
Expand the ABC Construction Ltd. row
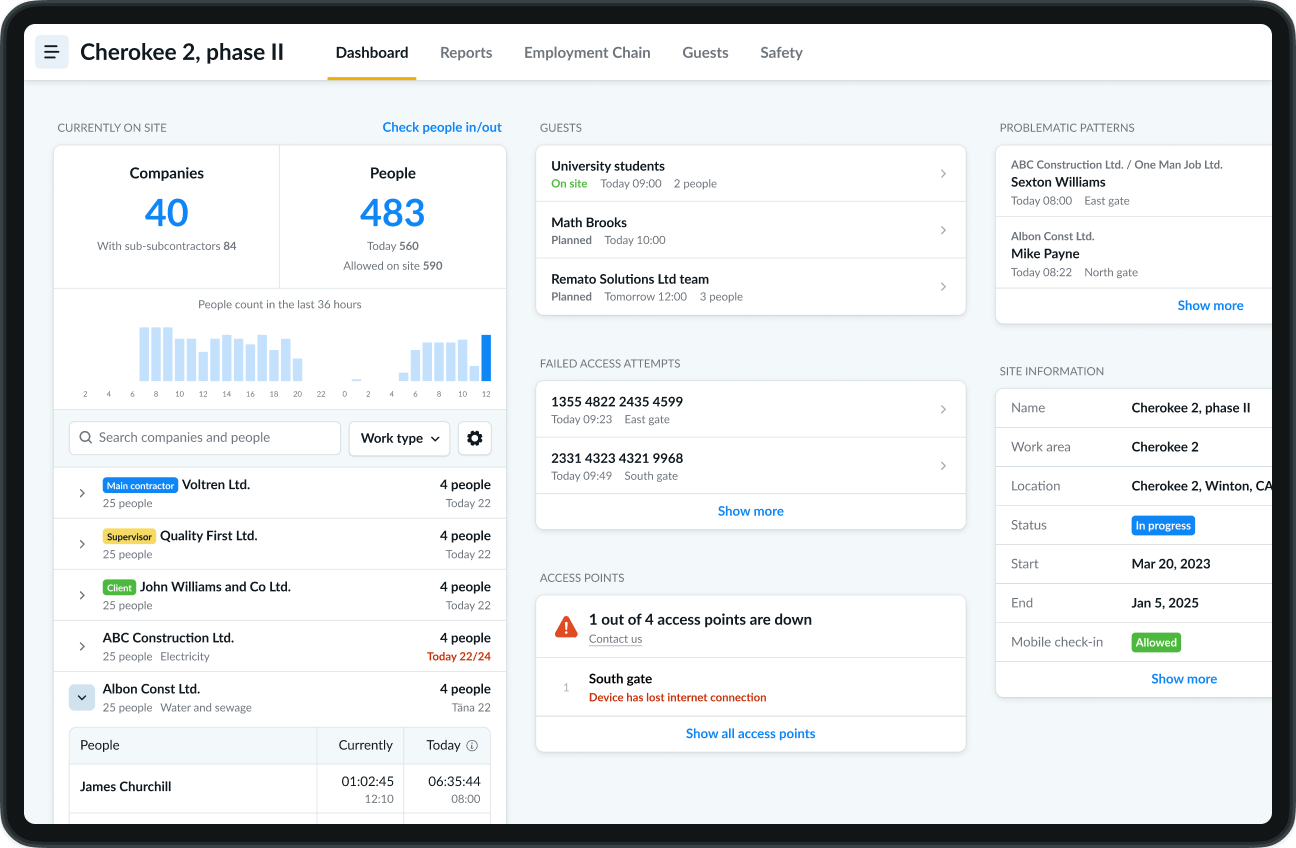pyautogui.click(x=82, y=646)
